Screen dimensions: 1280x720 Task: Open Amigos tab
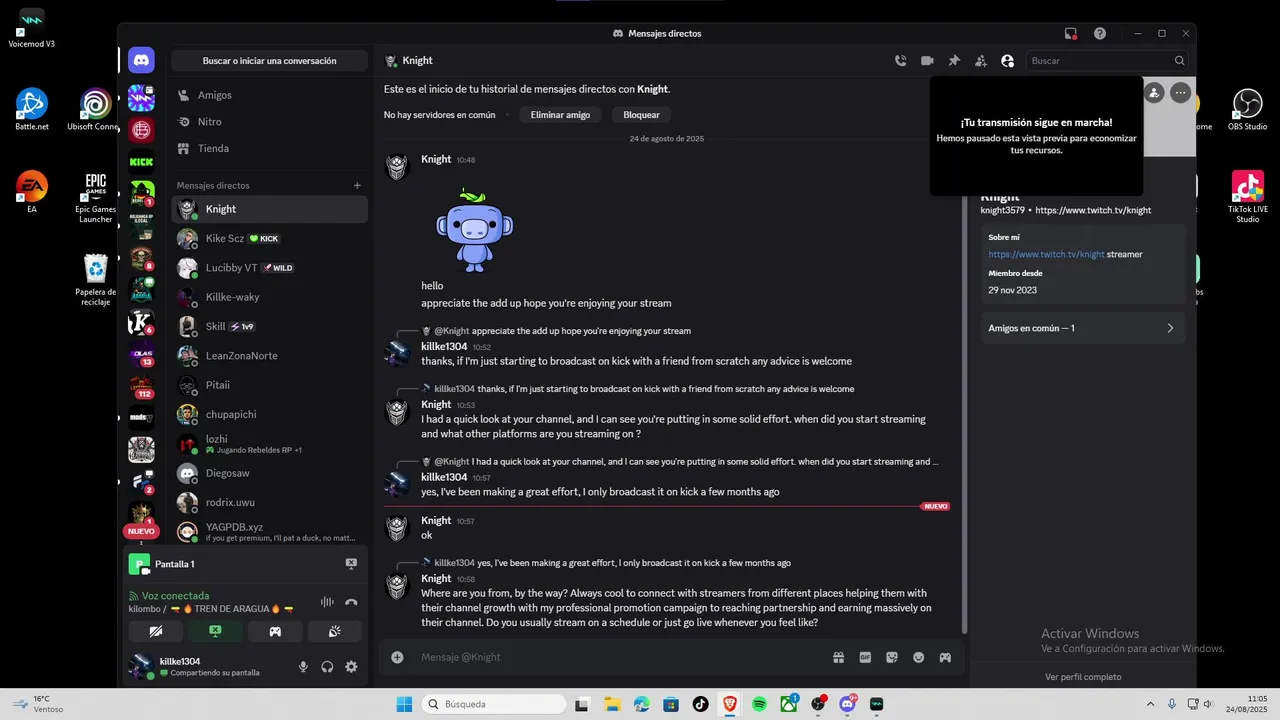(269, 95)
